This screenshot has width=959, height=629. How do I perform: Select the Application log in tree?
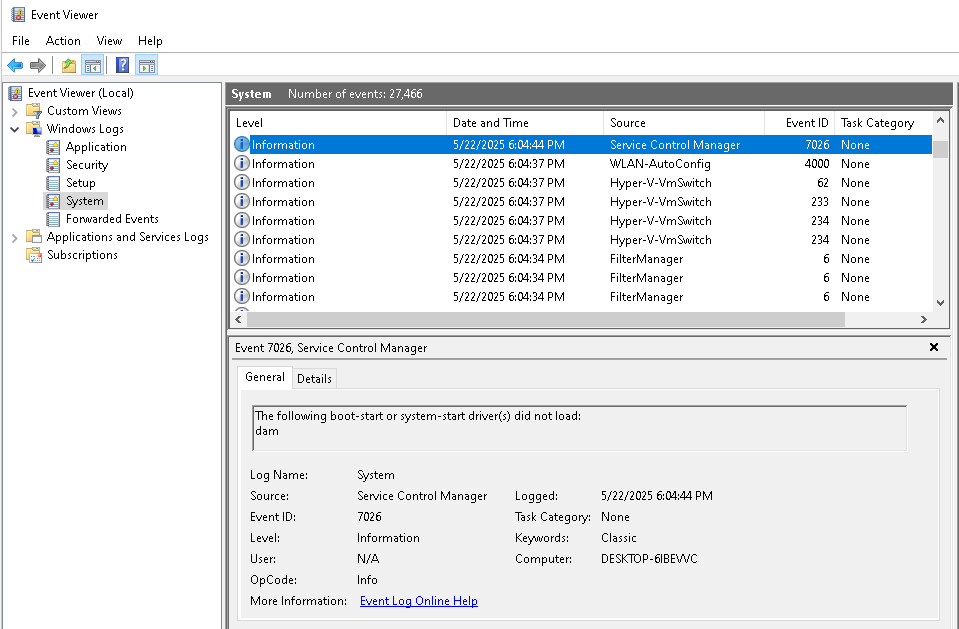(96, 147)
